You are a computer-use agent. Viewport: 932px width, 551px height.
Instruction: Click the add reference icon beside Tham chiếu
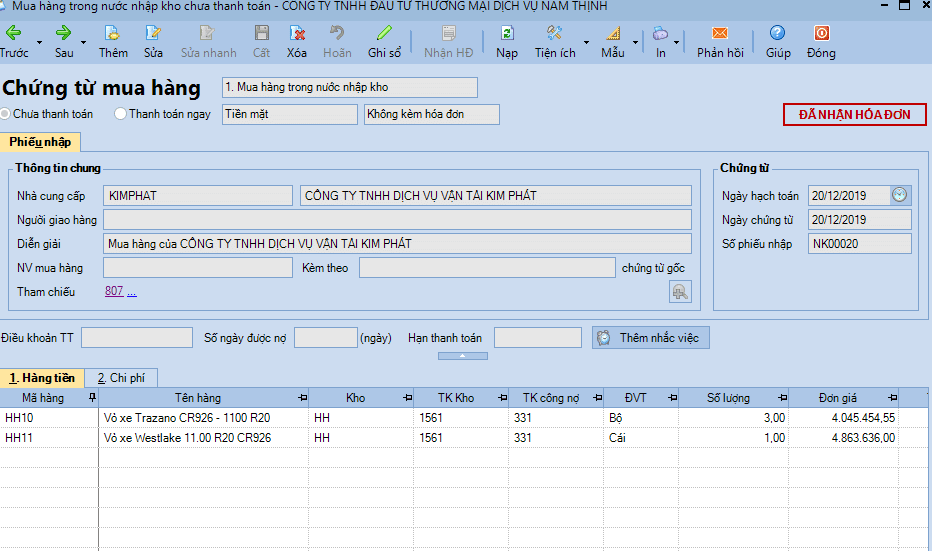coord(680,292)
